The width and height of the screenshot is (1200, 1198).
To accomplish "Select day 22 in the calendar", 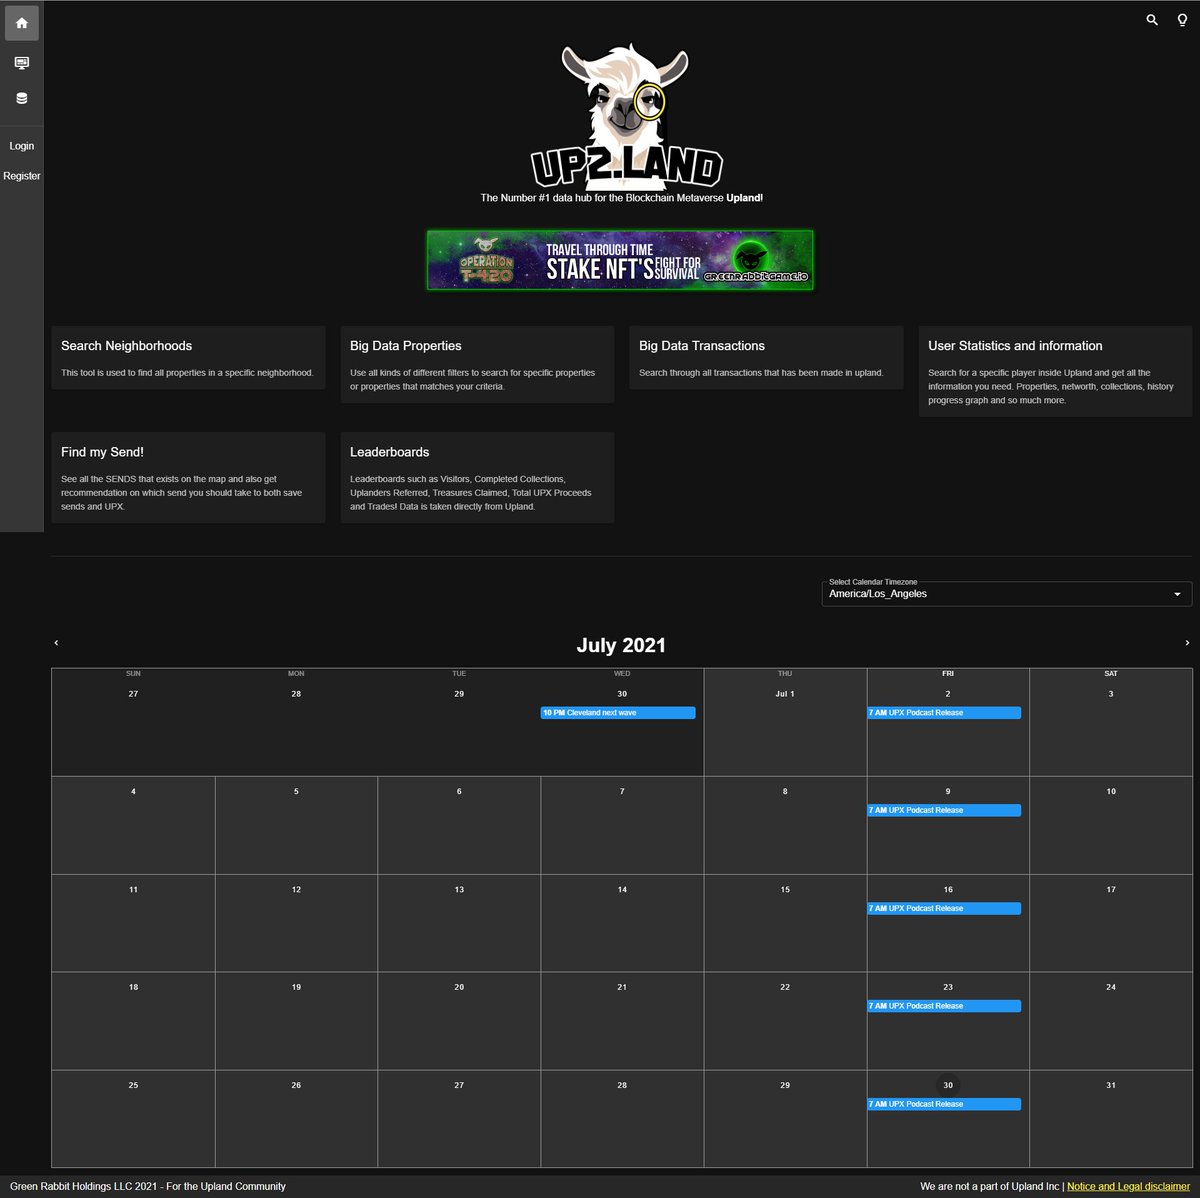I will [x=785, y=987].
